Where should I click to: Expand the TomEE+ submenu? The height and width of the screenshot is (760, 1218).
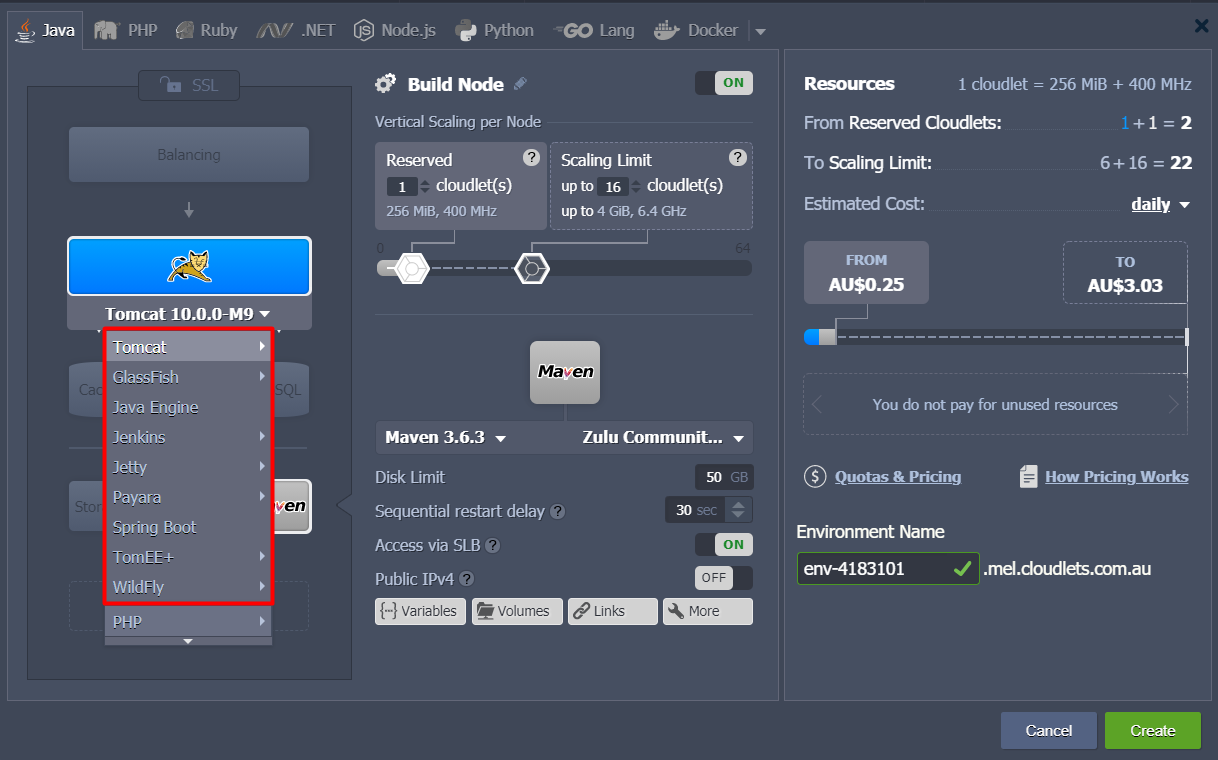[188, 557]
